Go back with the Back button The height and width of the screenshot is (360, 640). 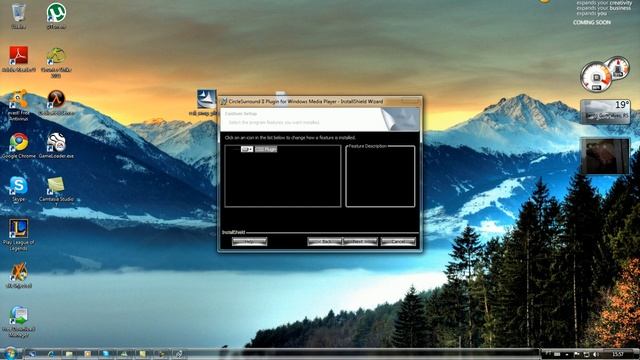[325, 242]
